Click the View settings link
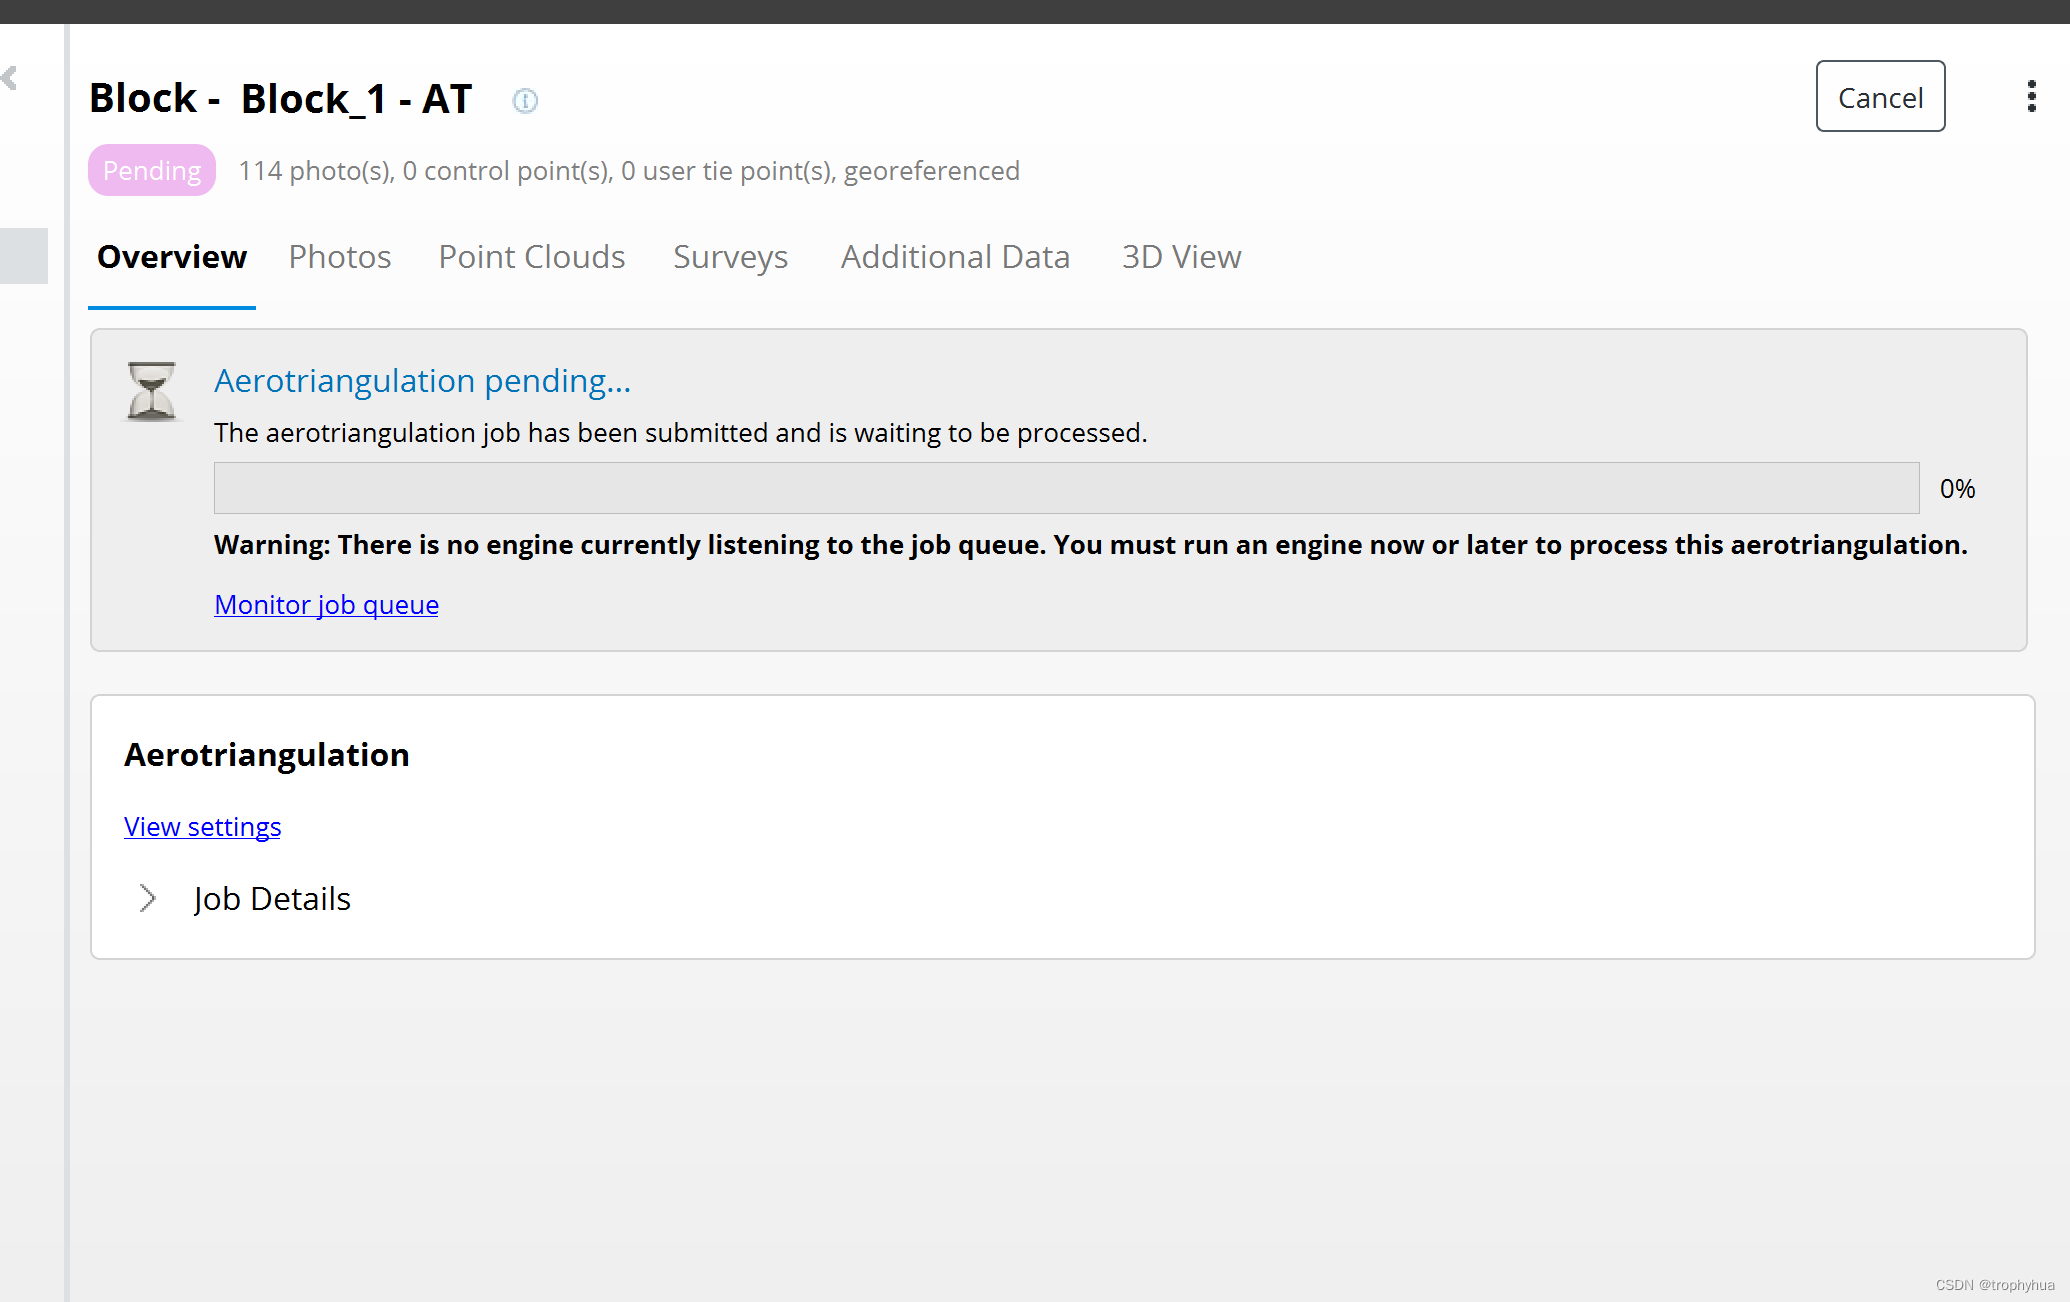 pos(202,826)
